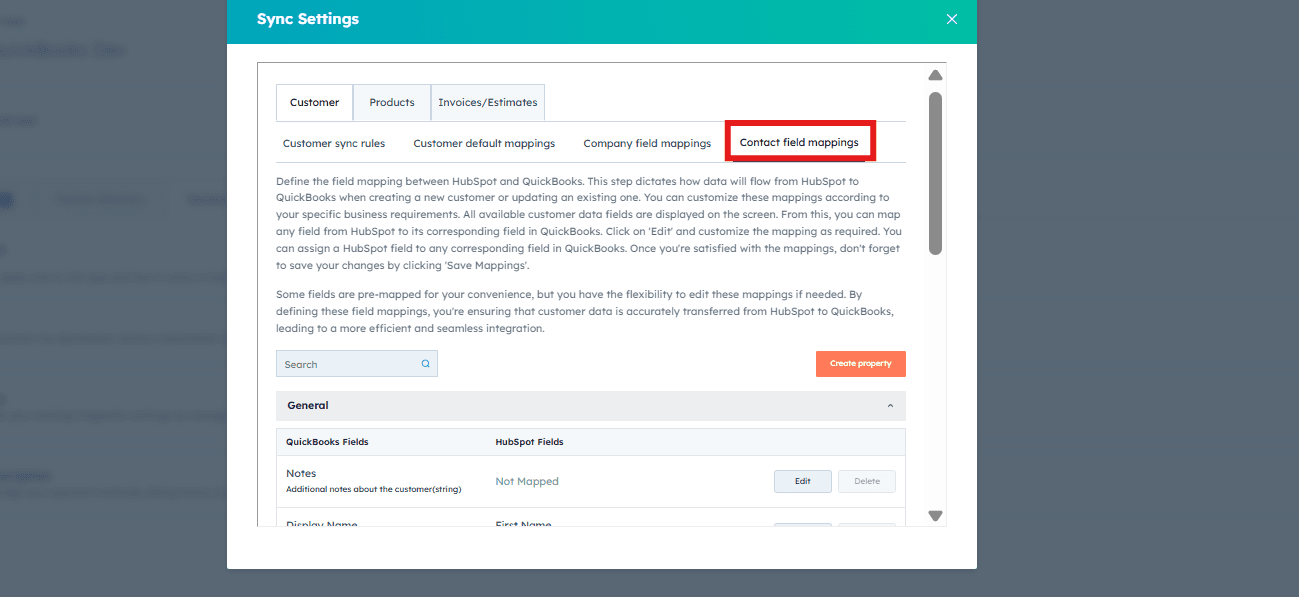Click the search magnifier icon
Viewport: 1299px width, 597px height.
point(425,364)
